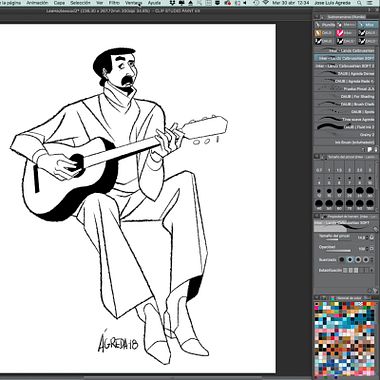Choose the DAUB | Spots brush
The height and width of the screenshot is (380, 380).
(345, 112)
